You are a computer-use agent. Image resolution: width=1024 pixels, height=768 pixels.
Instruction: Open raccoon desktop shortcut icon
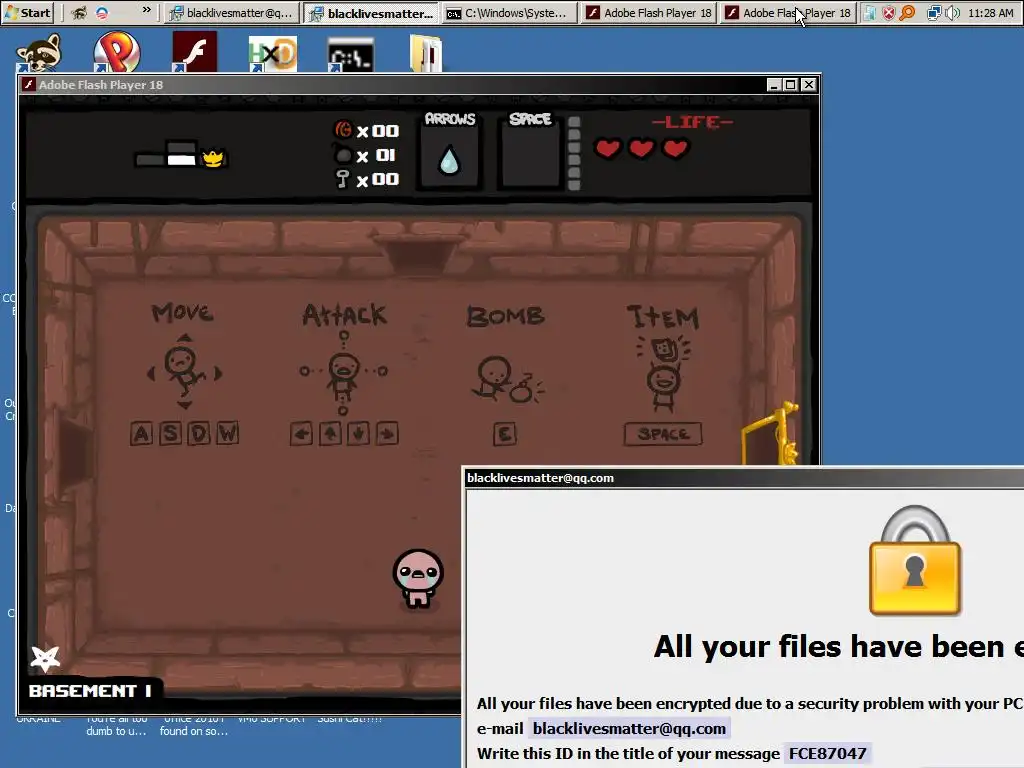39,52
